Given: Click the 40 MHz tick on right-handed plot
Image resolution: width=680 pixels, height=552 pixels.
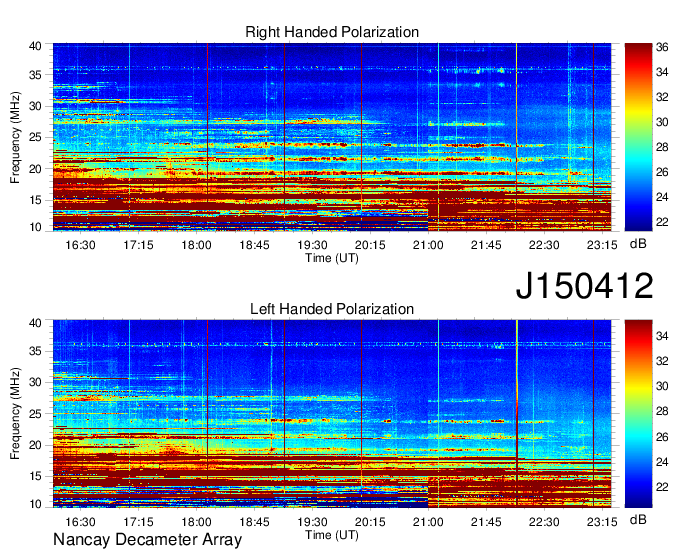Looking at the screenshot, I should tap(35, 46).
